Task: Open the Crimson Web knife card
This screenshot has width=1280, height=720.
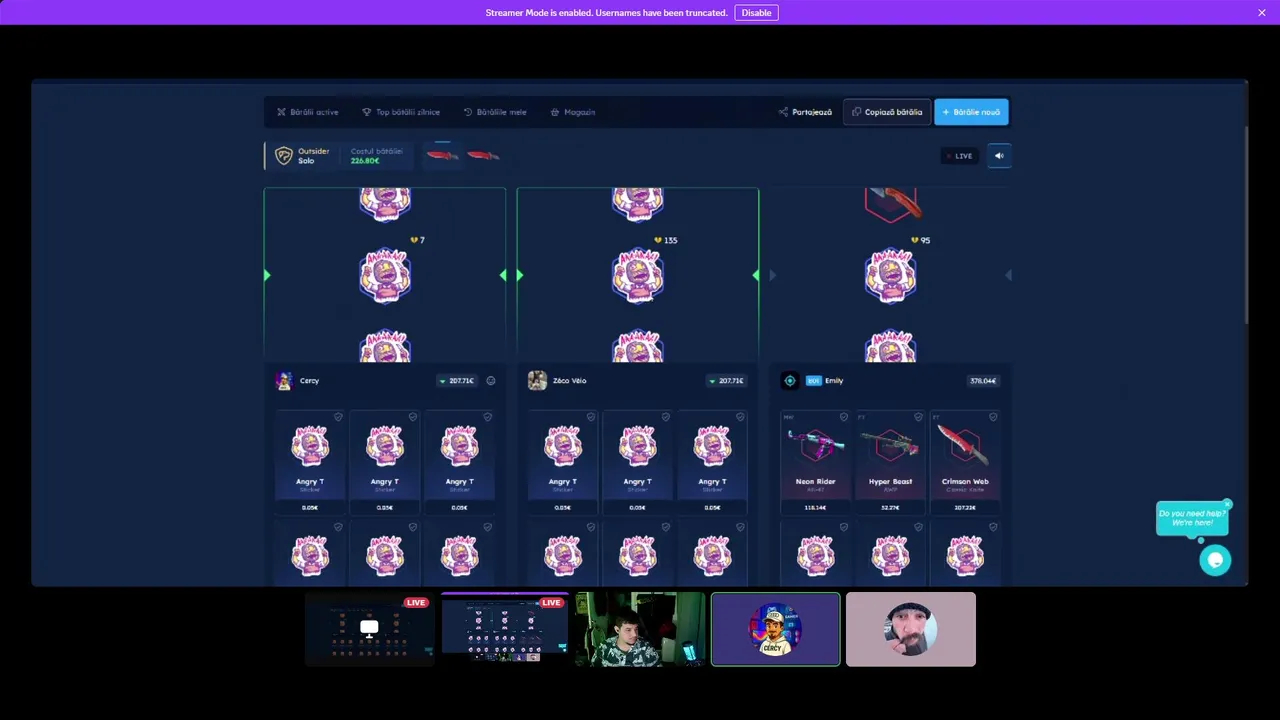Action: pos(965,463)
